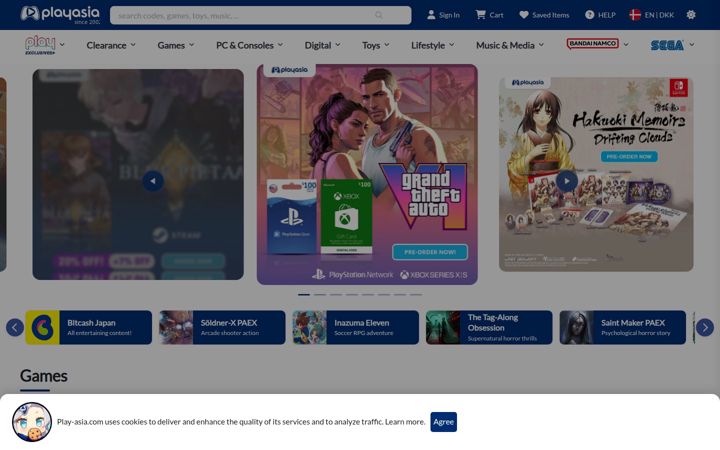The image size is (720, 450).
Task: Select second carousel indicator dash
Action: [320, 294]
